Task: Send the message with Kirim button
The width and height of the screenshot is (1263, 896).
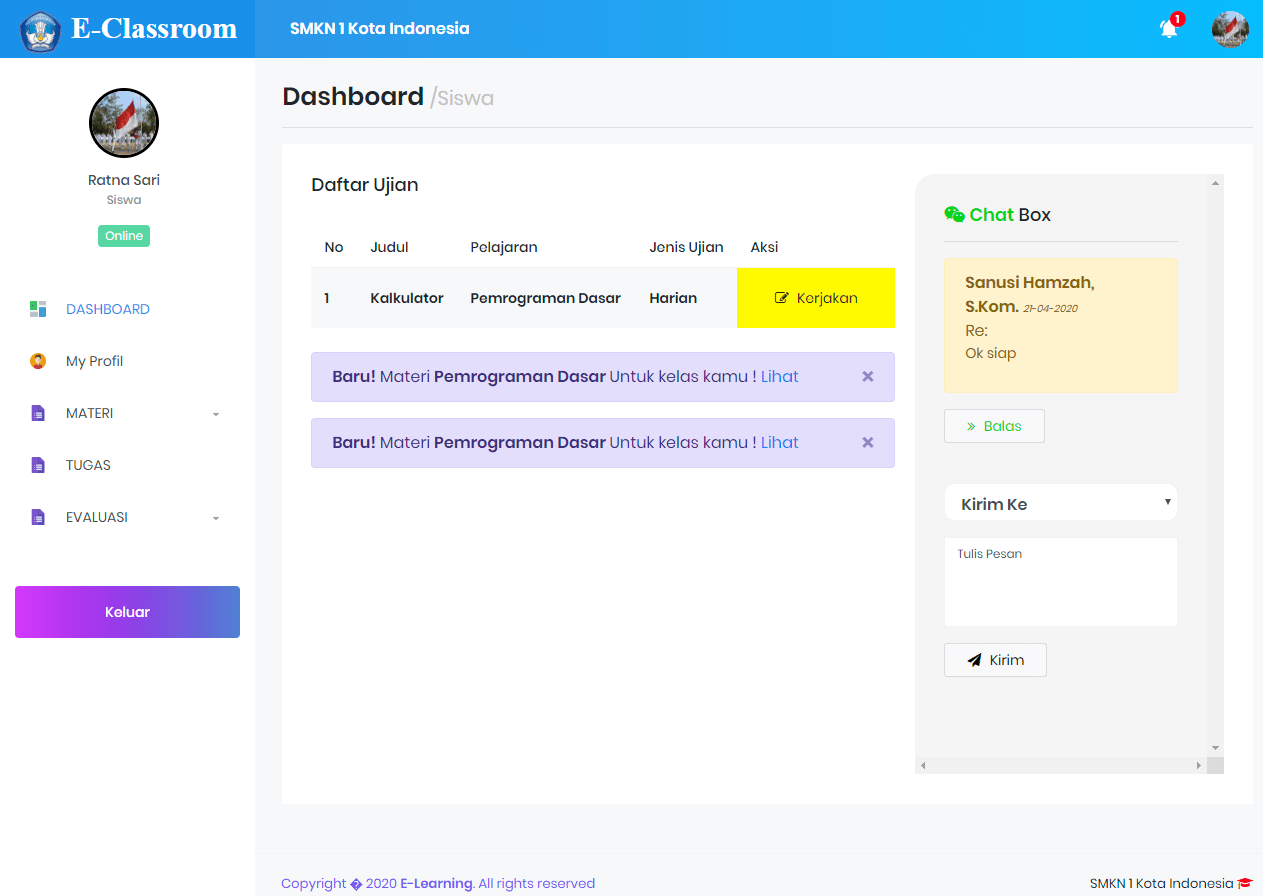Action: (x=995, y=660)
